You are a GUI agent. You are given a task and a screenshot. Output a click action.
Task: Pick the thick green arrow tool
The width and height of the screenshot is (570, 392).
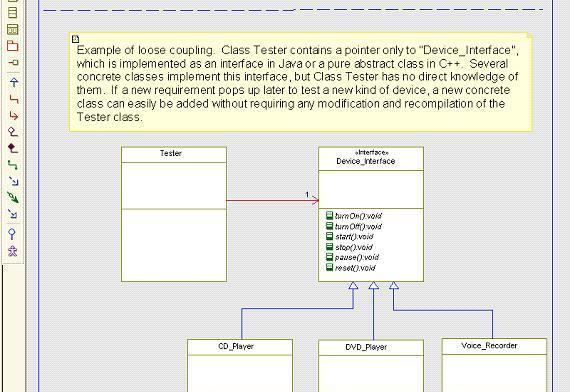point(13,198)
